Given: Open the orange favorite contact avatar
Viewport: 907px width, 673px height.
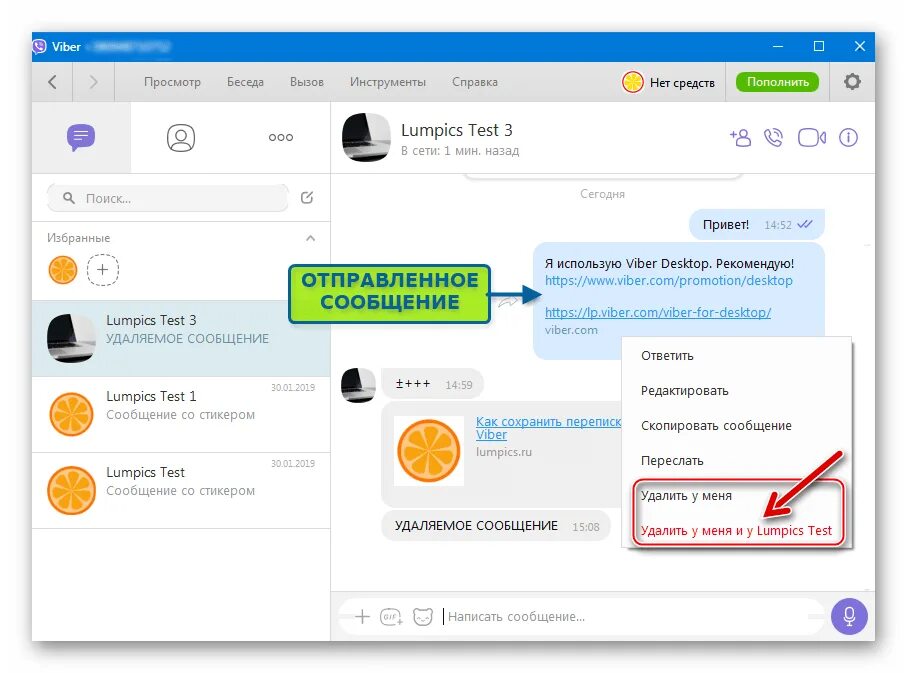Looking at the screenshot, I should coord(63,270).
